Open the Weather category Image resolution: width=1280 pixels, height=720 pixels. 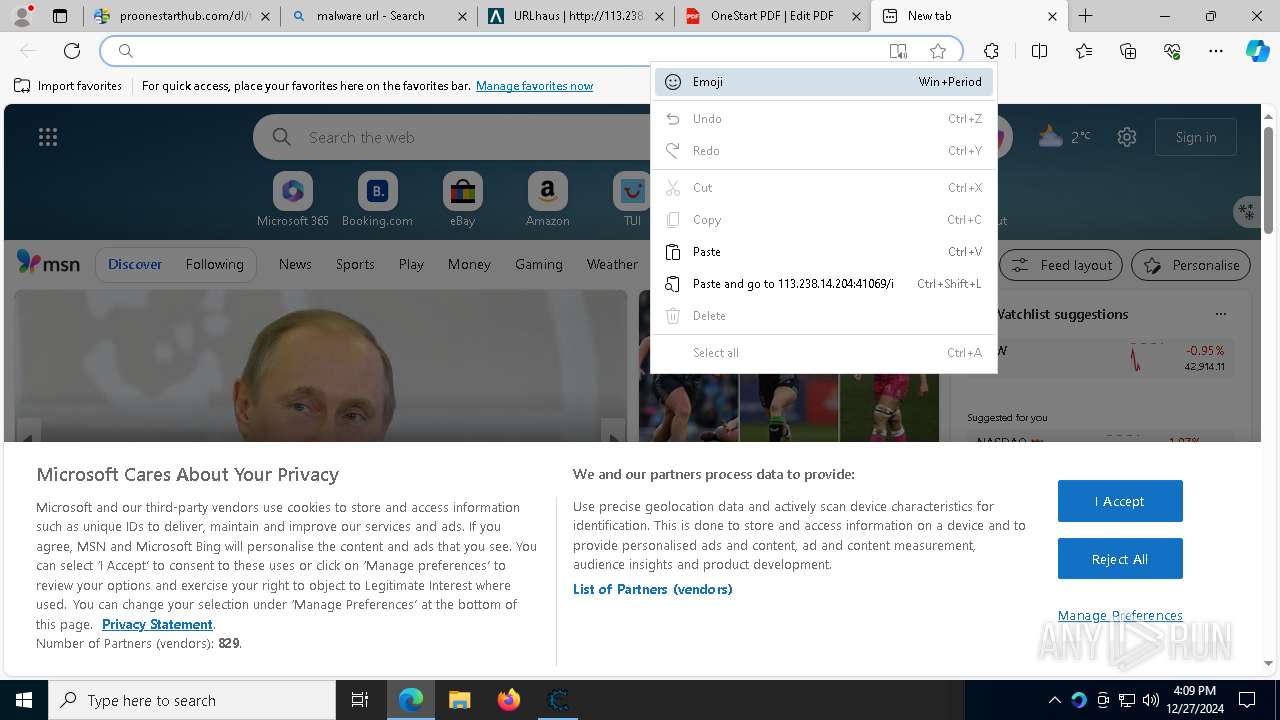tap(612, 264)
